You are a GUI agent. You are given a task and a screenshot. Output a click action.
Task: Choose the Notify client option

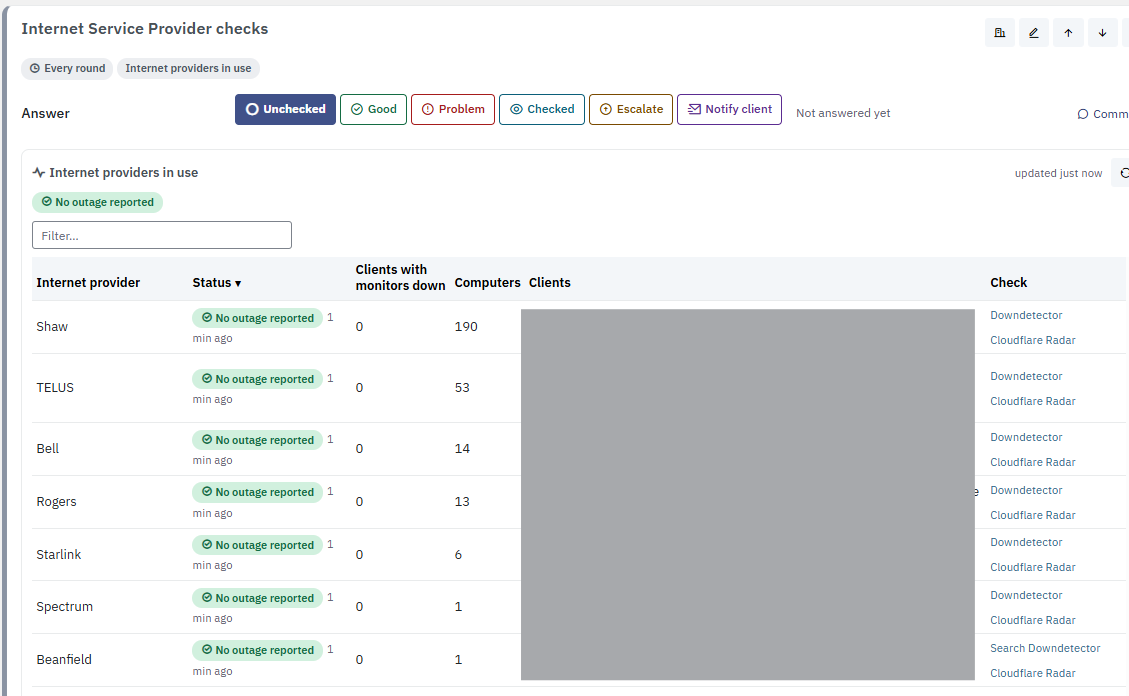tap(729, 109)
